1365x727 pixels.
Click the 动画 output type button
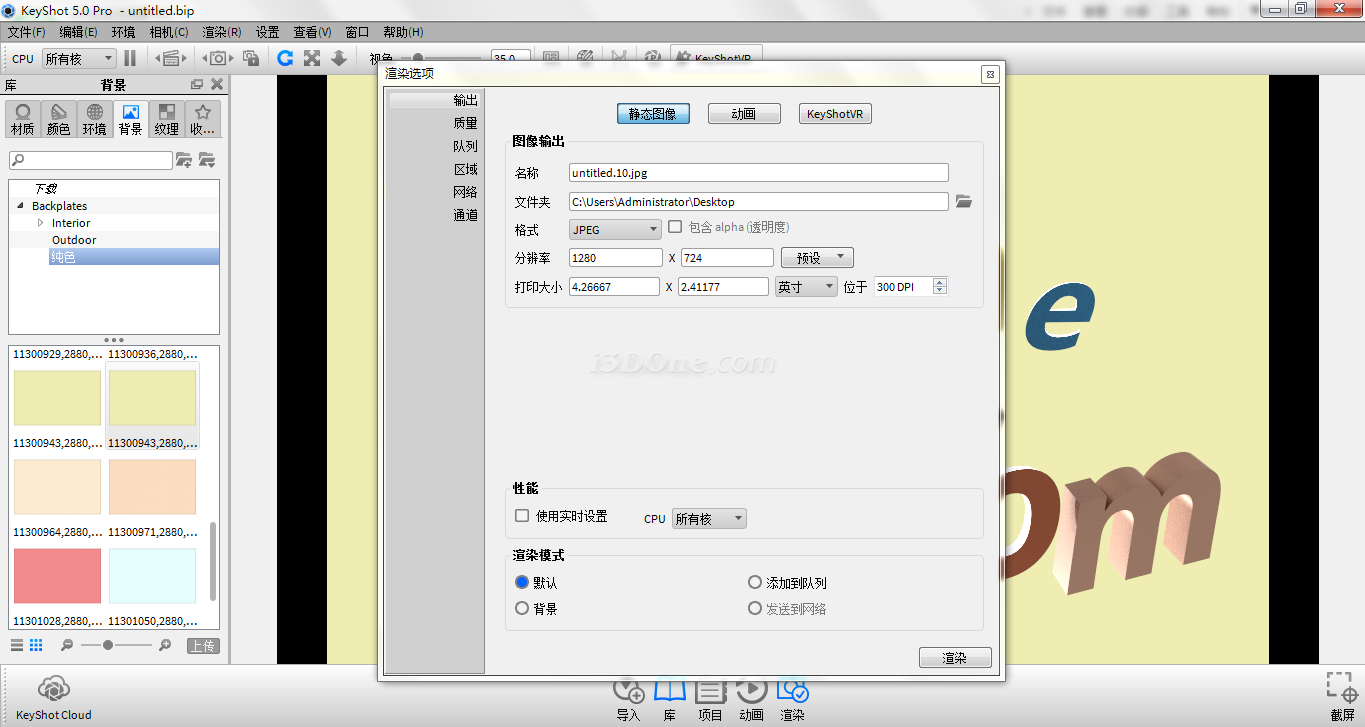(x=744, y=114)
